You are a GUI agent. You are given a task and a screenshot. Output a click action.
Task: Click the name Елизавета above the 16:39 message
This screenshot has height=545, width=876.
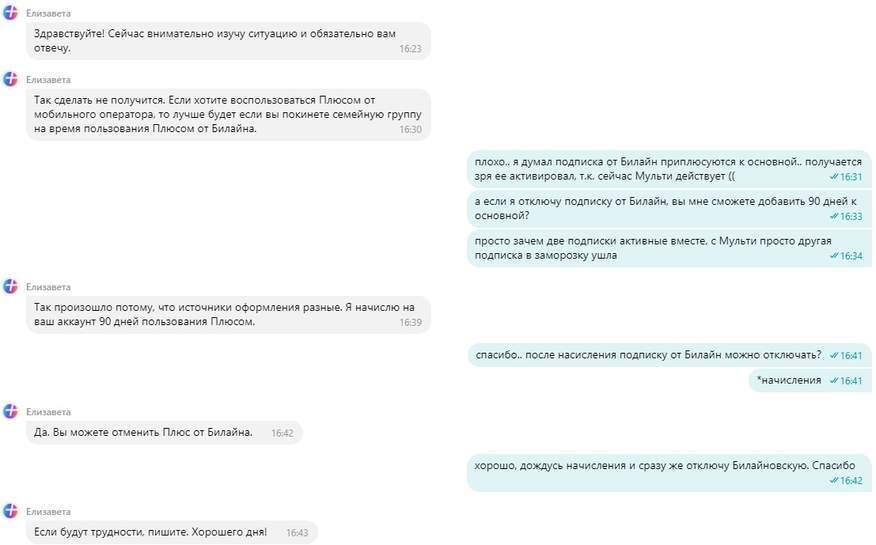click(49, 287)
